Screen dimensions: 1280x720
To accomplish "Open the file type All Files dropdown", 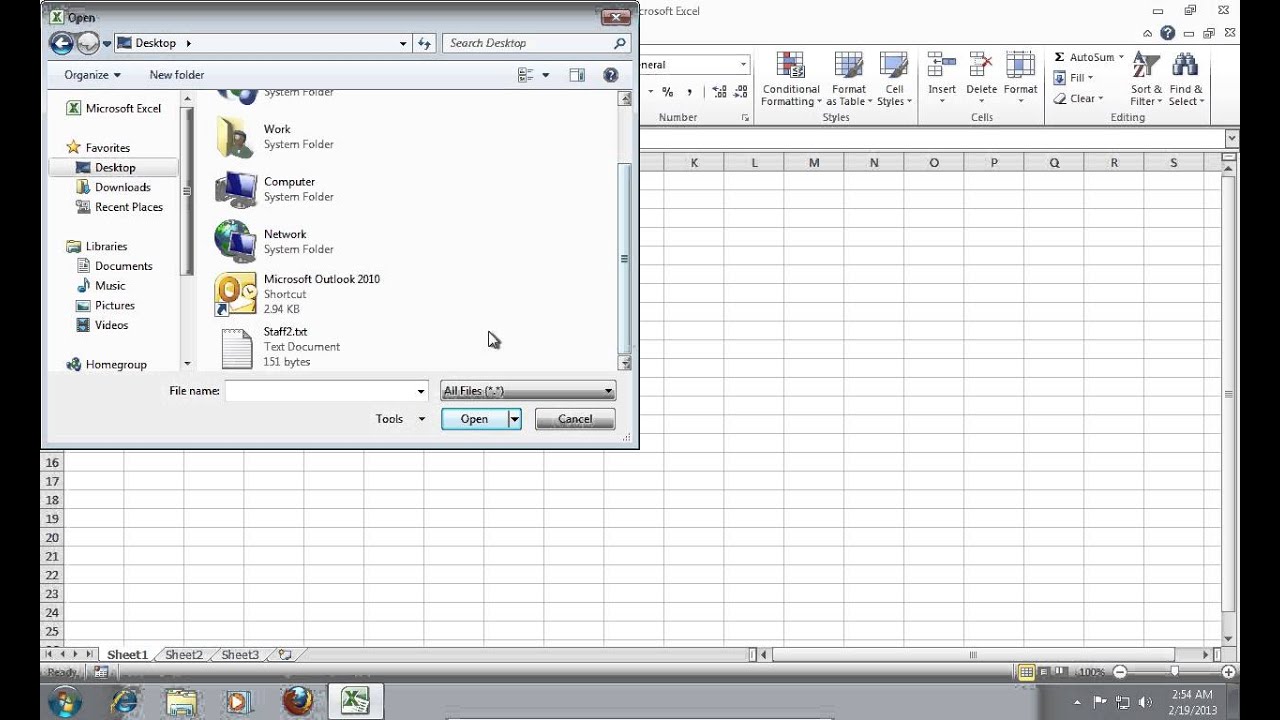I will 528,391.
